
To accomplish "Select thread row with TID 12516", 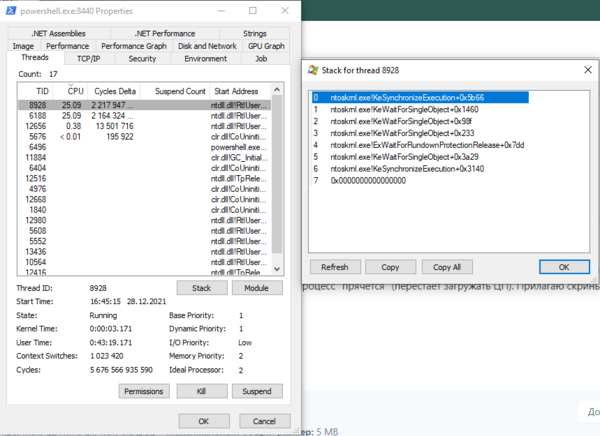I will pos(145,178).
